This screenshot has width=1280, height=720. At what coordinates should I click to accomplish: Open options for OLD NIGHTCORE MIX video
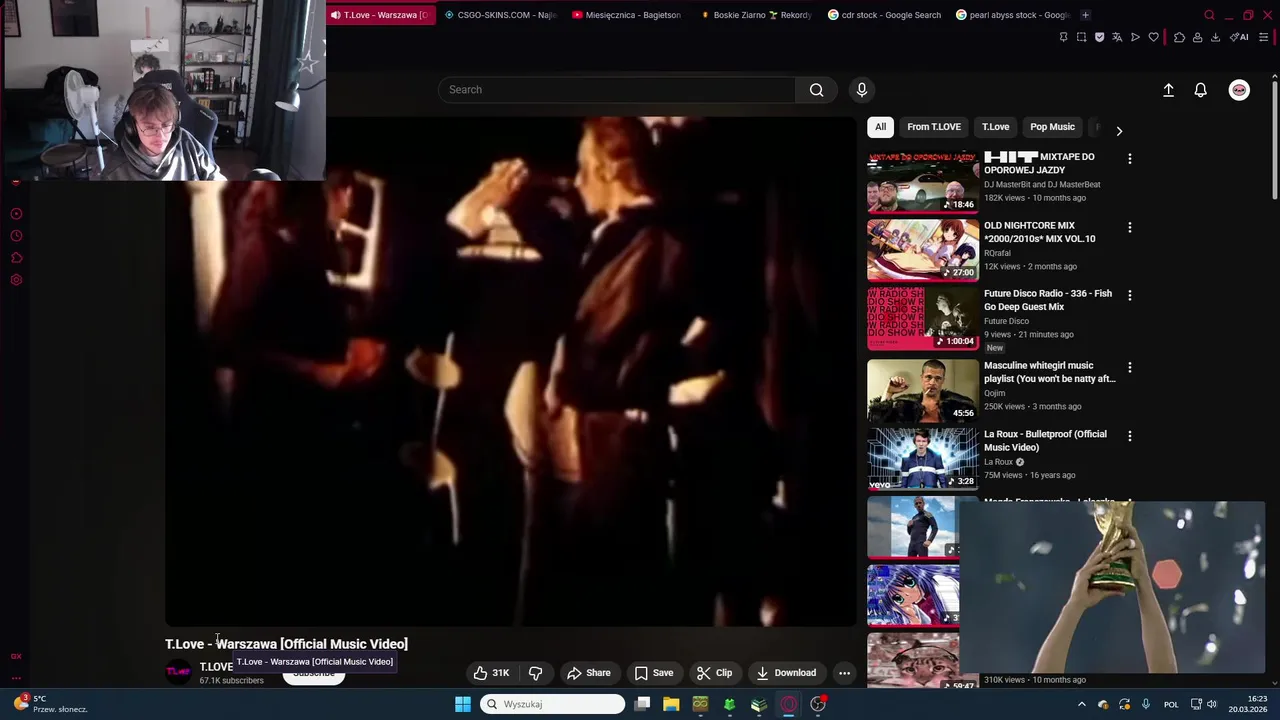click(1130, 228)
